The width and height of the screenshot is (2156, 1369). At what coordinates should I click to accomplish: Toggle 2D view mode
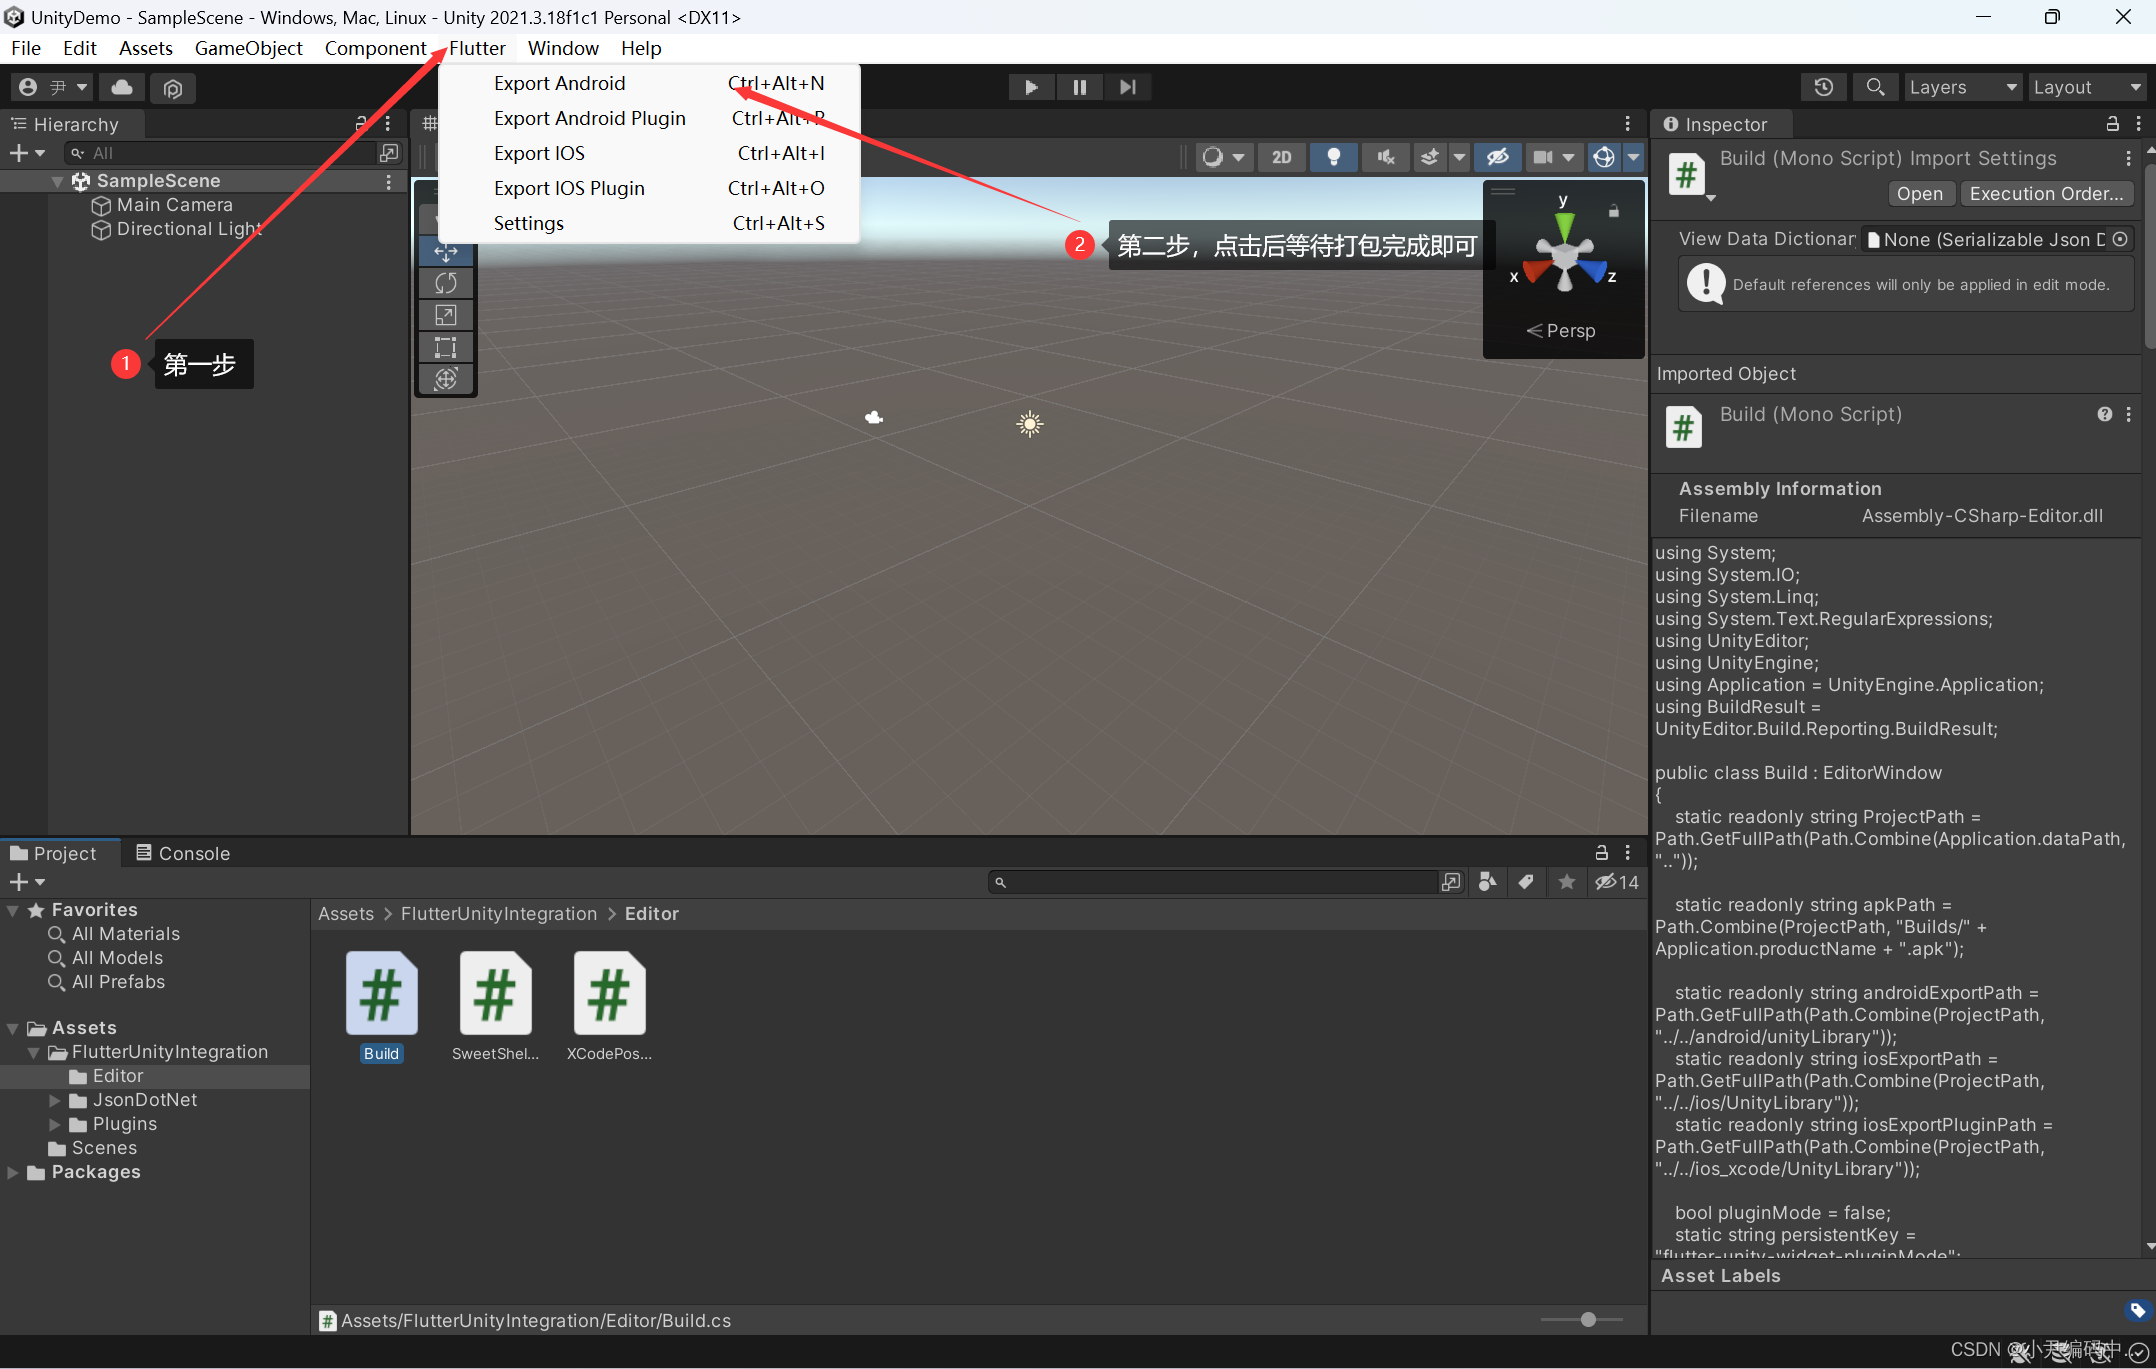click(1281, 157)
